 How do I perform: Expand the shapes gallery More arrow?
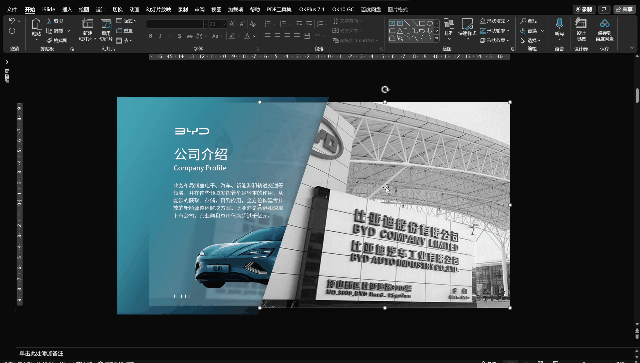click(437, 38)
